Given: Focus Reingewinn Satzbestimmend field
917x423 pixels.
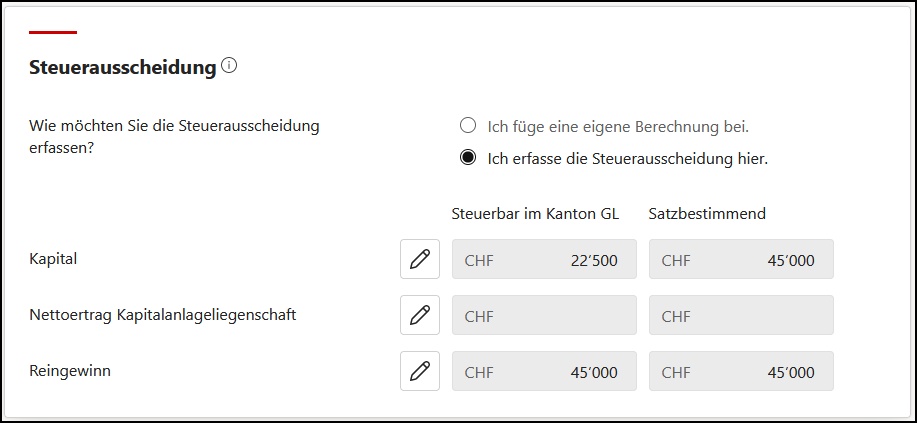Looking at the screenshot, I should click(742, 371).
